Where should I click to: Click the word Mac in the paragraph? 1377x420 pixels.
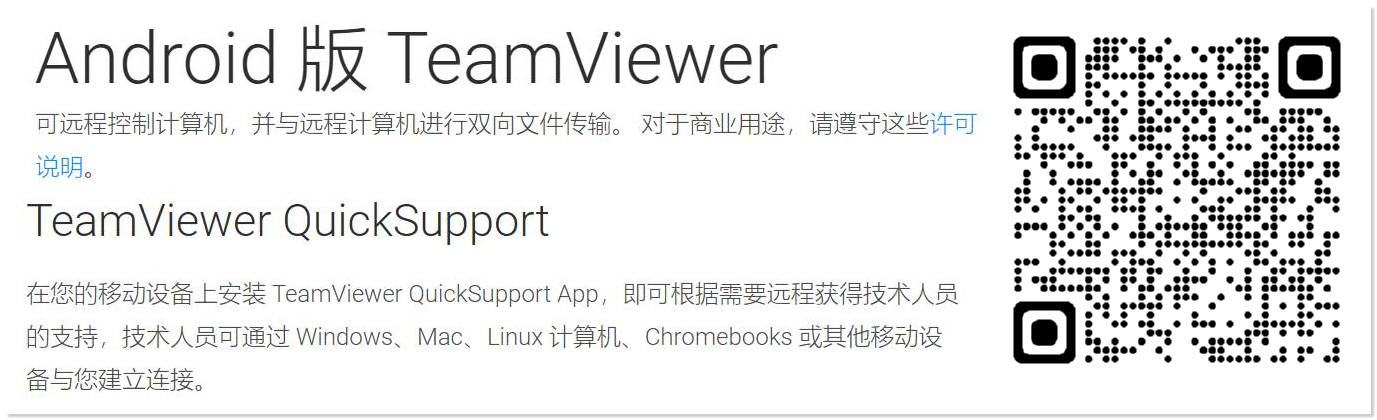(440, 337)
